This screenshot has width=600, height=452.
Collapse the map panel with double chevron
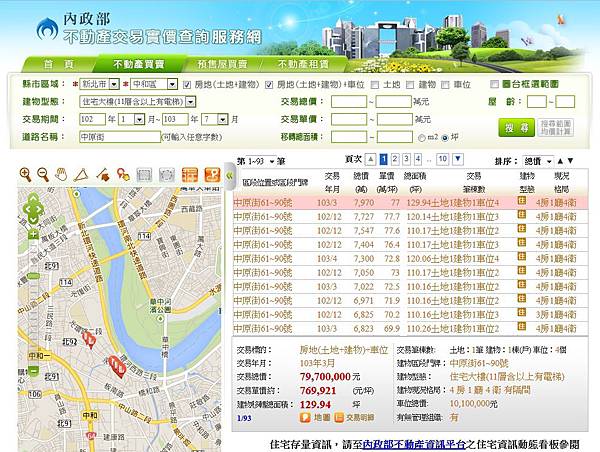(230, 176)
